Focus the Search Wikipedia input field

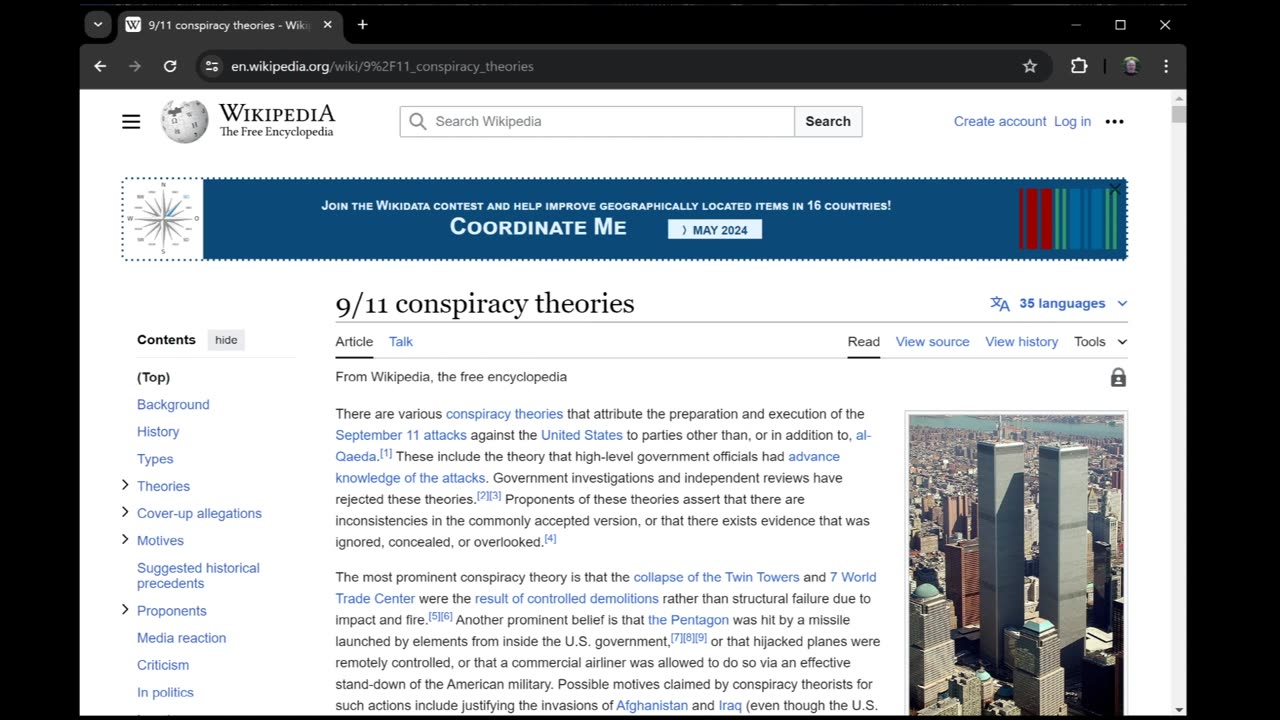pos(597,121)
